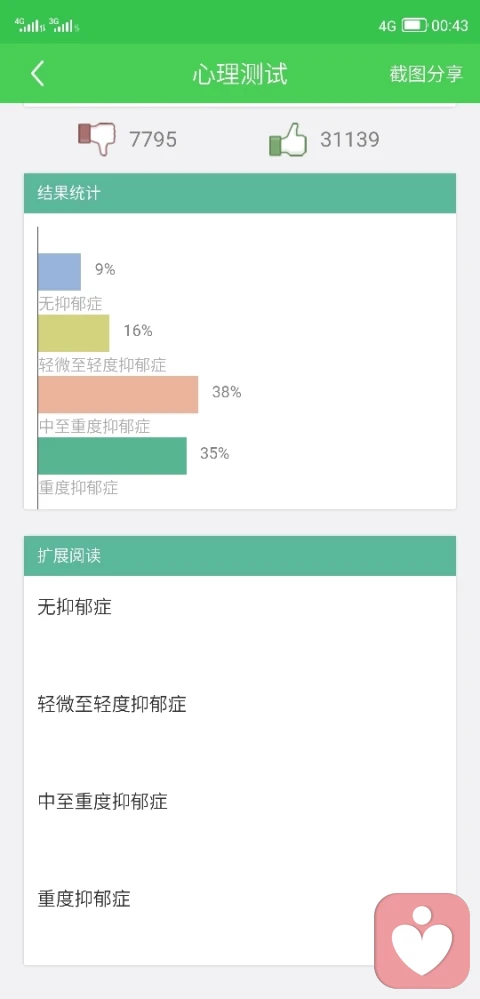480x999 pixels.
Task: Select the blue 9% bar
Action: point(59,272)
